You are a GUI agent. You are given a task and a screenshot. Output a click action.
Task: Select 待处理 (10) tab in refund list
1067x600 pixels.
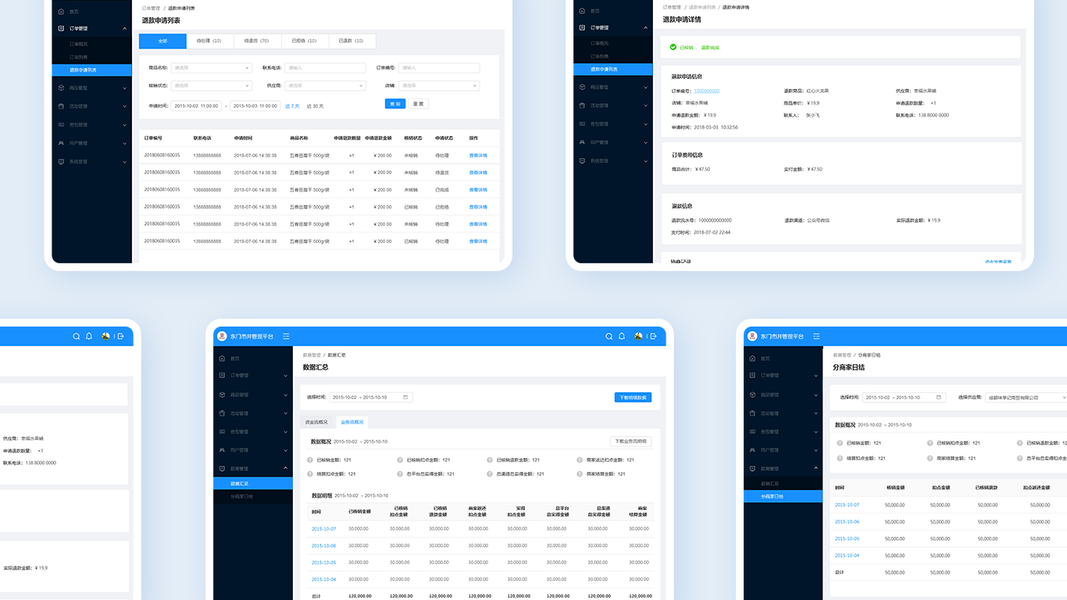click(209, 41)
